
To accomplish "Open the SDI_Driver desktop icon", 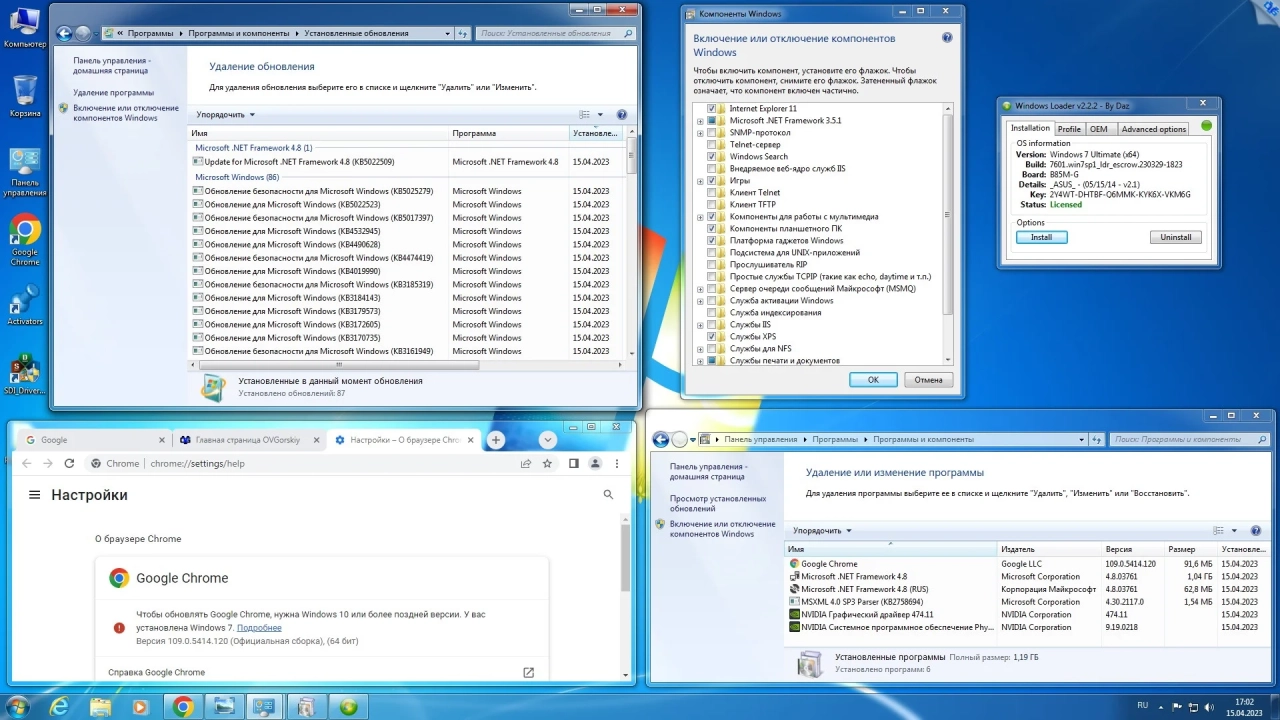I will [x=25, y=375].
